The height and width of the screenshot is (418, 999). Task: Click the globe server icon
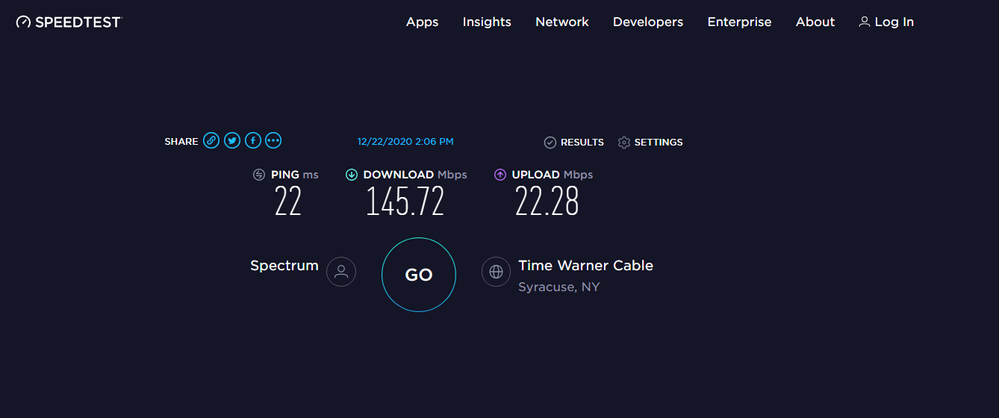pos(496,271)
